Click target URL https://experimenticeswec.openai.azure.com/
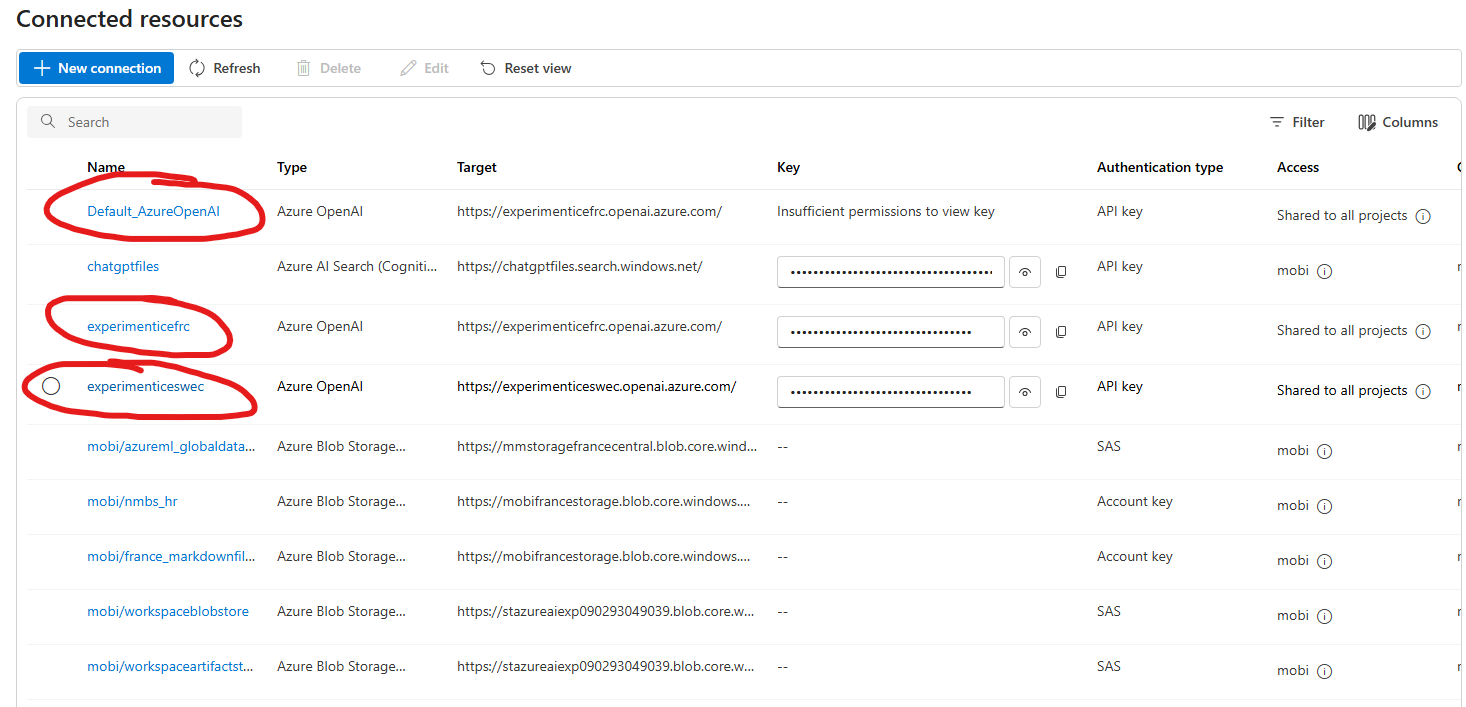Screen dimensions: 1466x707 pos(597,386)
